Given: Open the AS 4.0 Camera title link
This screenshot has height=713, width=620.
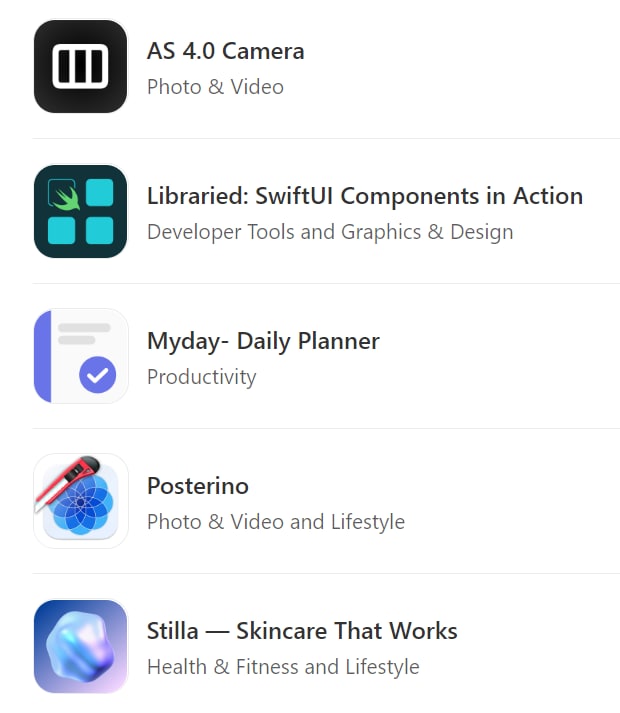Looking at the screenshot, I should (225, 51).
